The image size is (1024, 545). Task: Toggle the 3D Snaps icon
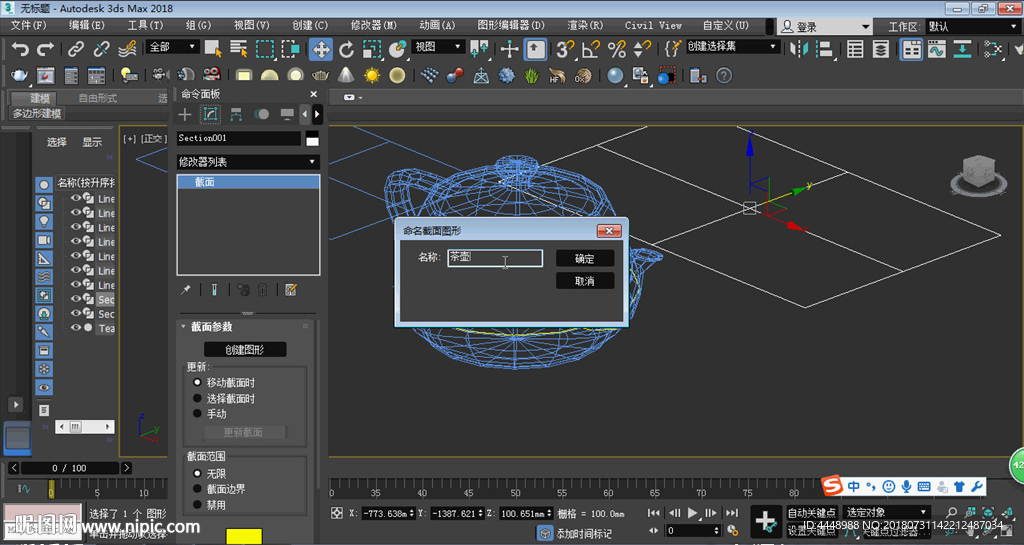[565, 49]
